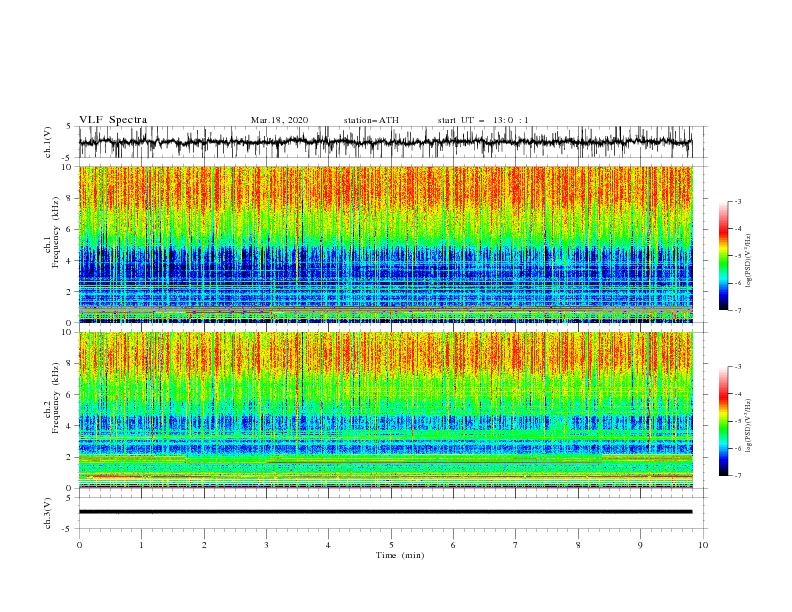The height and width of the screenshot is (612, 792).
Task: Click time axis tick label 4
Action: coord(328,545)
